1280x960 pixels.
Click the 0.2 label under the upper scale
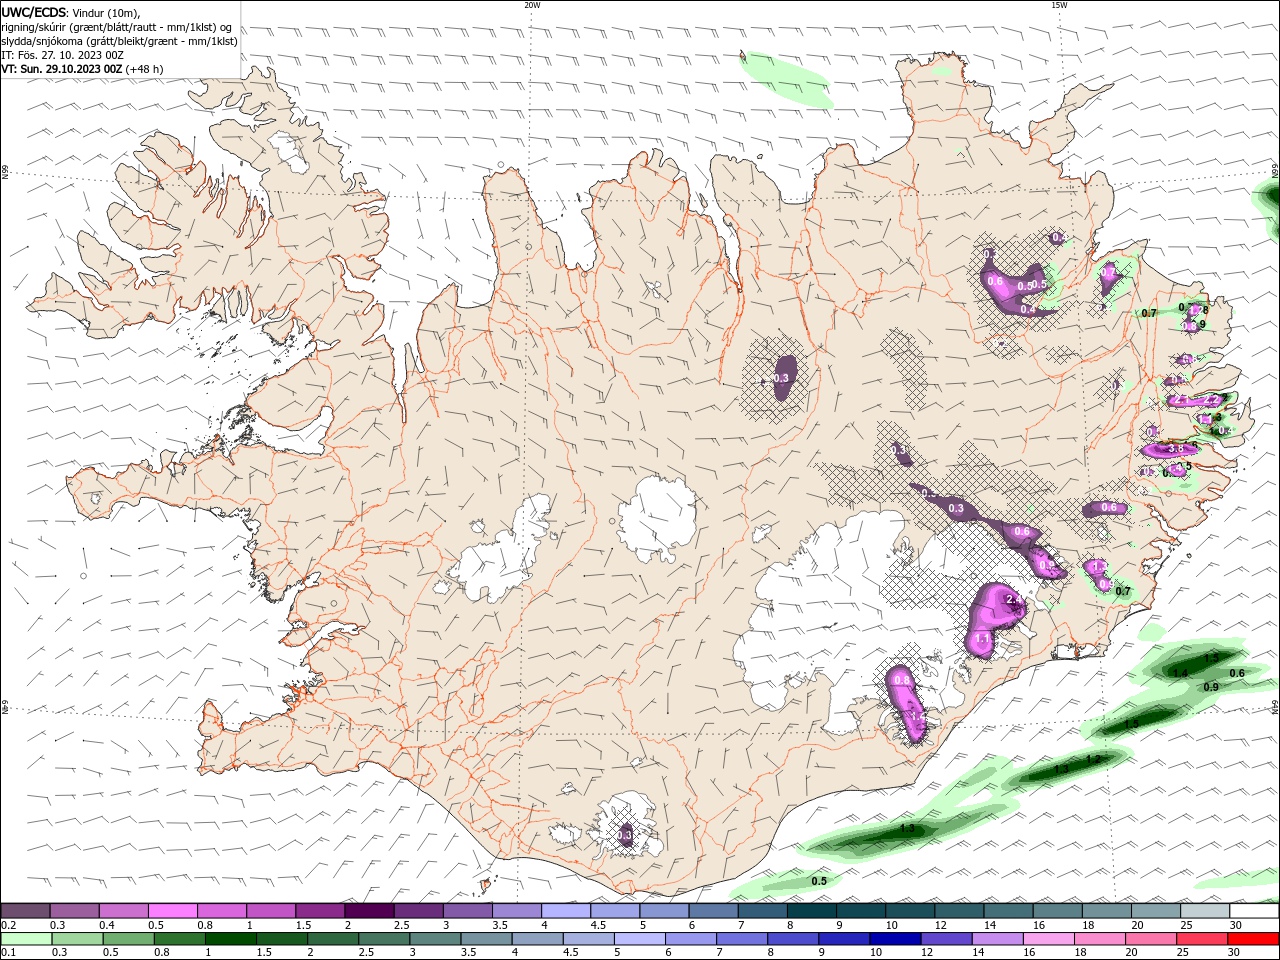(10, 925)
